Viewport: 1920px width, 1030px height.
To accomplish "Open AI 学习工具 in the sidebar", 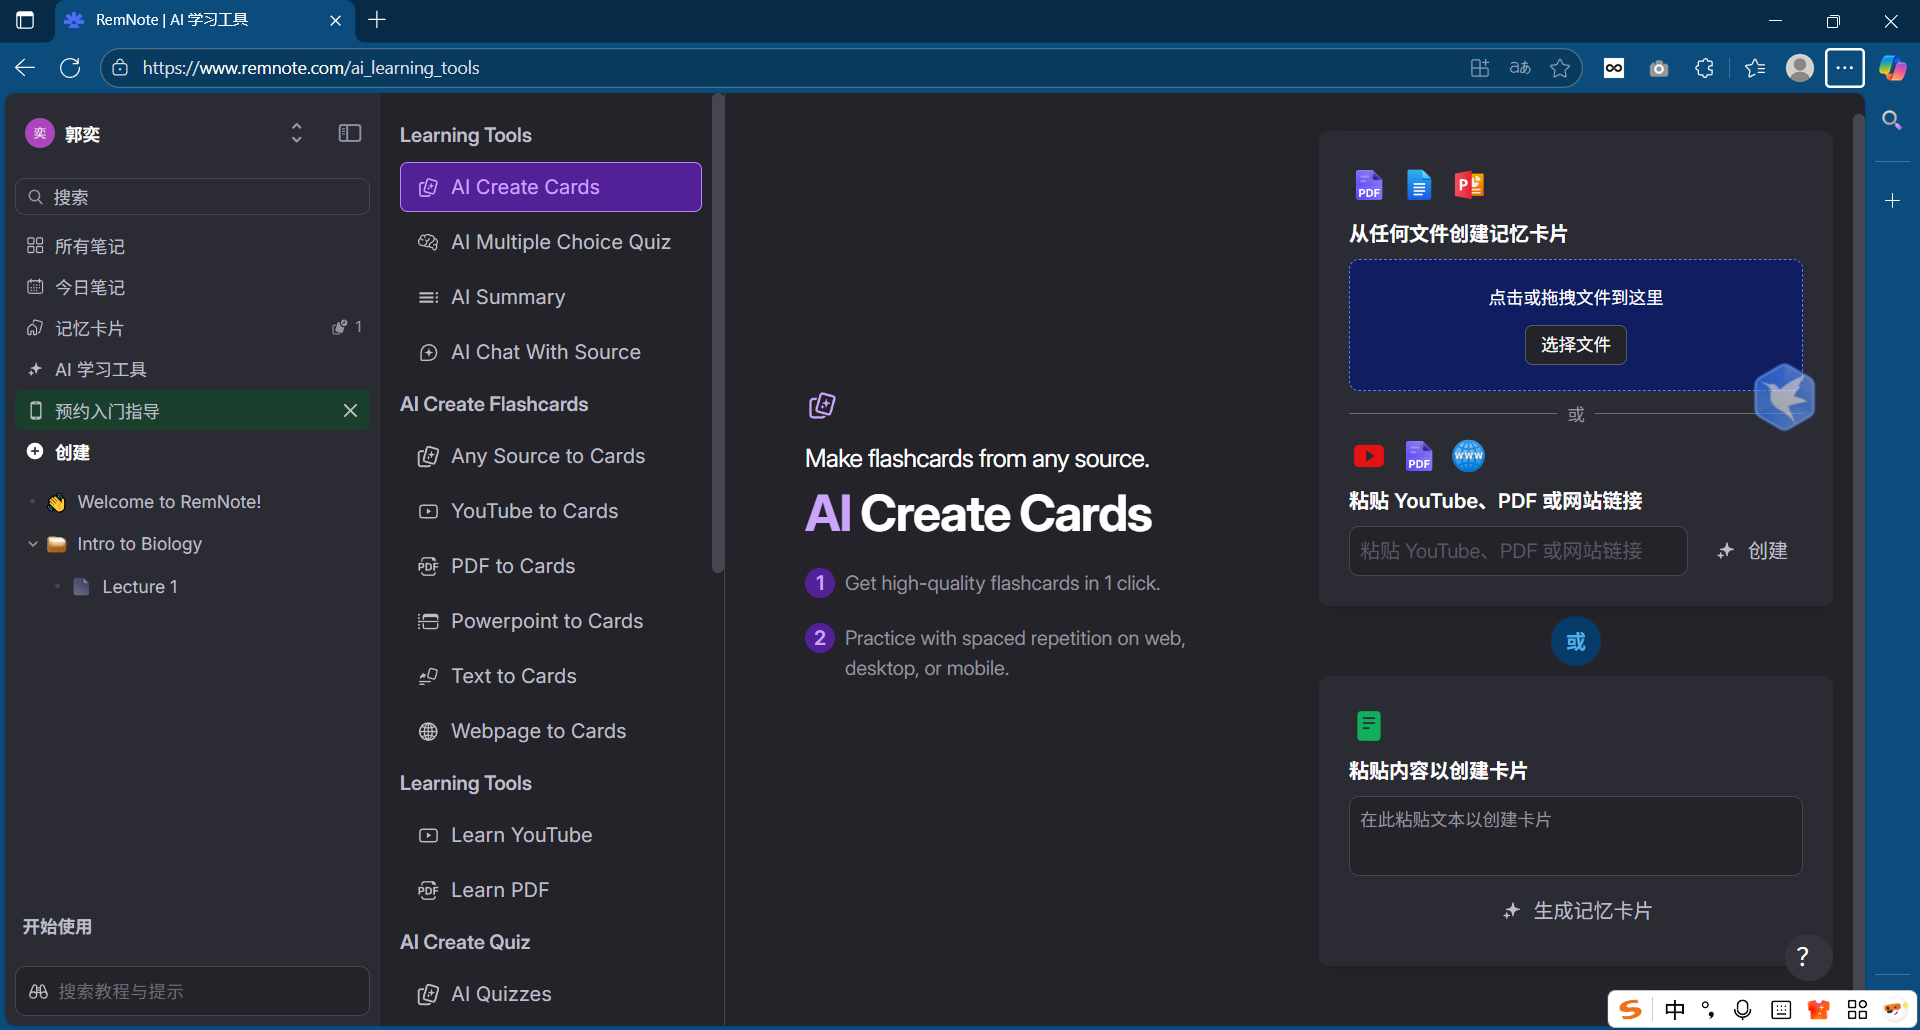I will (x=192, y=369).
